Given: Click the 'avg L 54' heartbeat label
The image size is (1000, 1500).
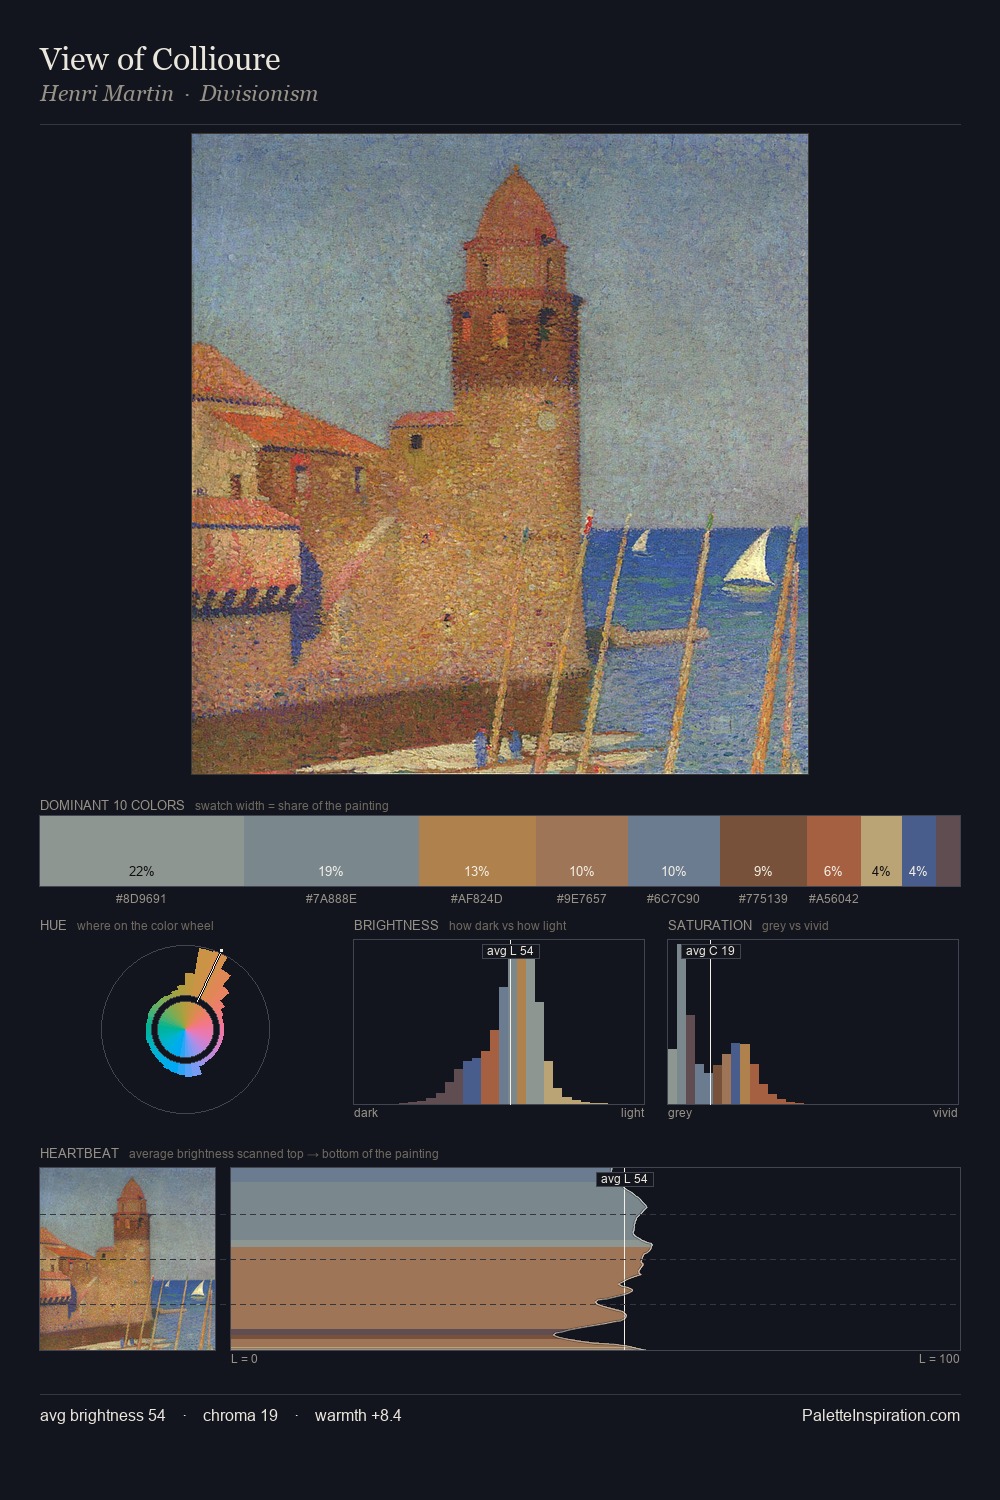Looking at the screenshot, I should pyautogui.click(x=624, y=1179).
